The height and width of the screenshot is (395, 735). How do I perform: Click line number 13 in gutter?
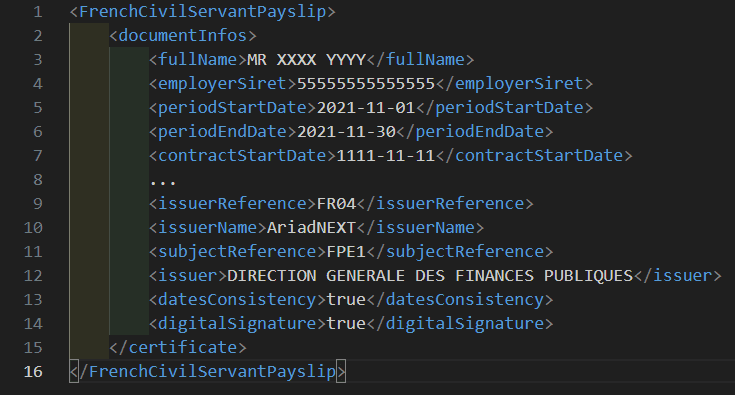click(x=33, y=299)
